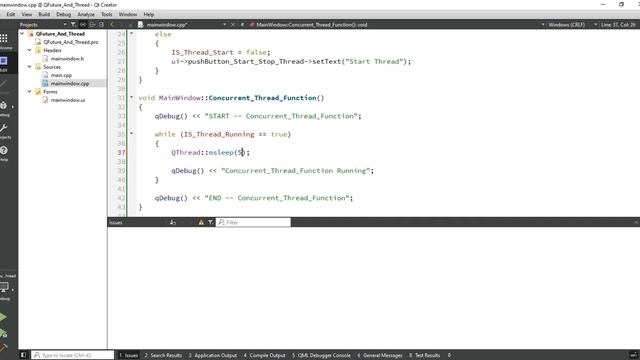The image size is (640, 360).
Task: Click the Issues warning triangle filter
Action: pyautogui.click(x=201, y=222)
